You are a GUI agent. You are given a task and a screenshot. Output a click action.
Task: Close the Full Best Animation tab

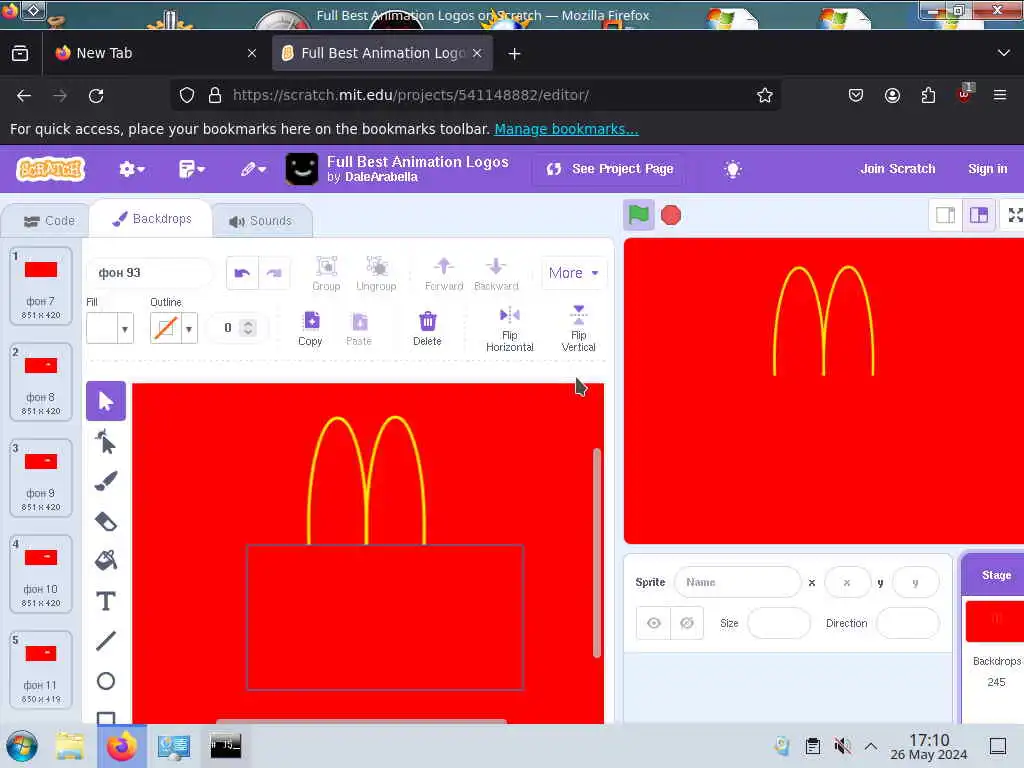(x=477, y=53)
